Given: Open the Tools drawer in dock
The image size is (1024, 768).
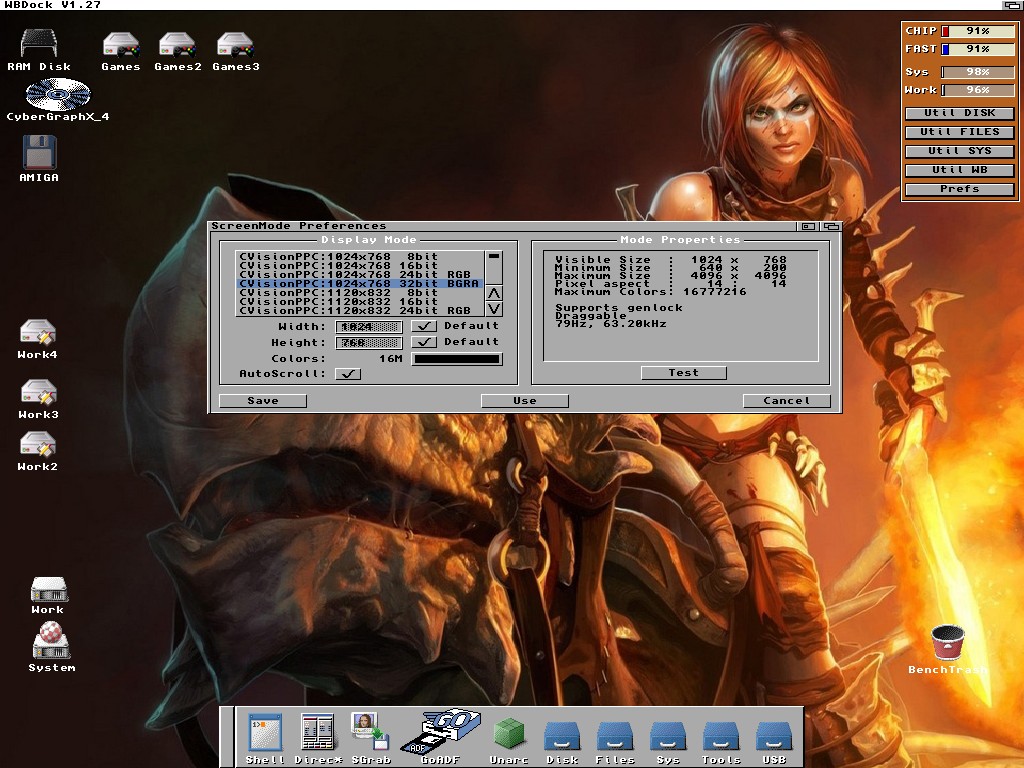Looking at the screenshot, I should tap(721, 737).
